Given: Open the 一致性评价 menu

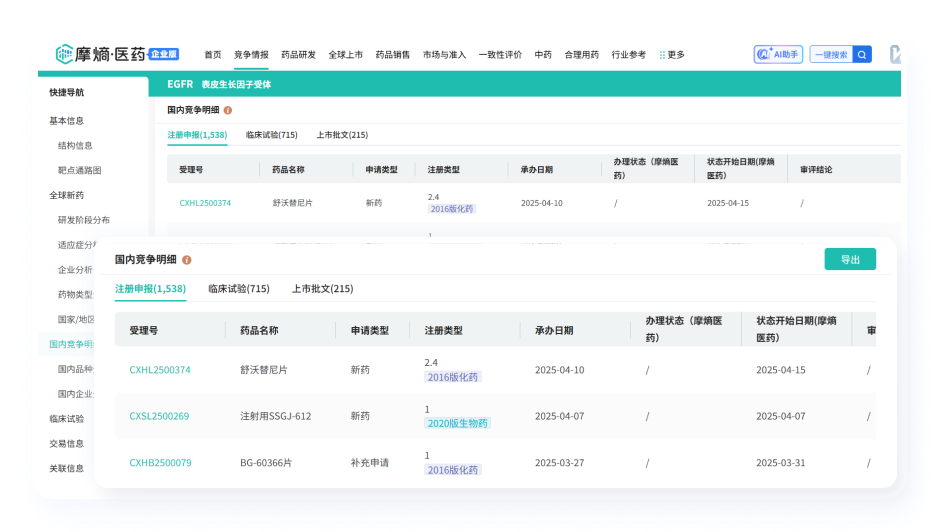Looking at the screenshot, I should tap(500, 55).
